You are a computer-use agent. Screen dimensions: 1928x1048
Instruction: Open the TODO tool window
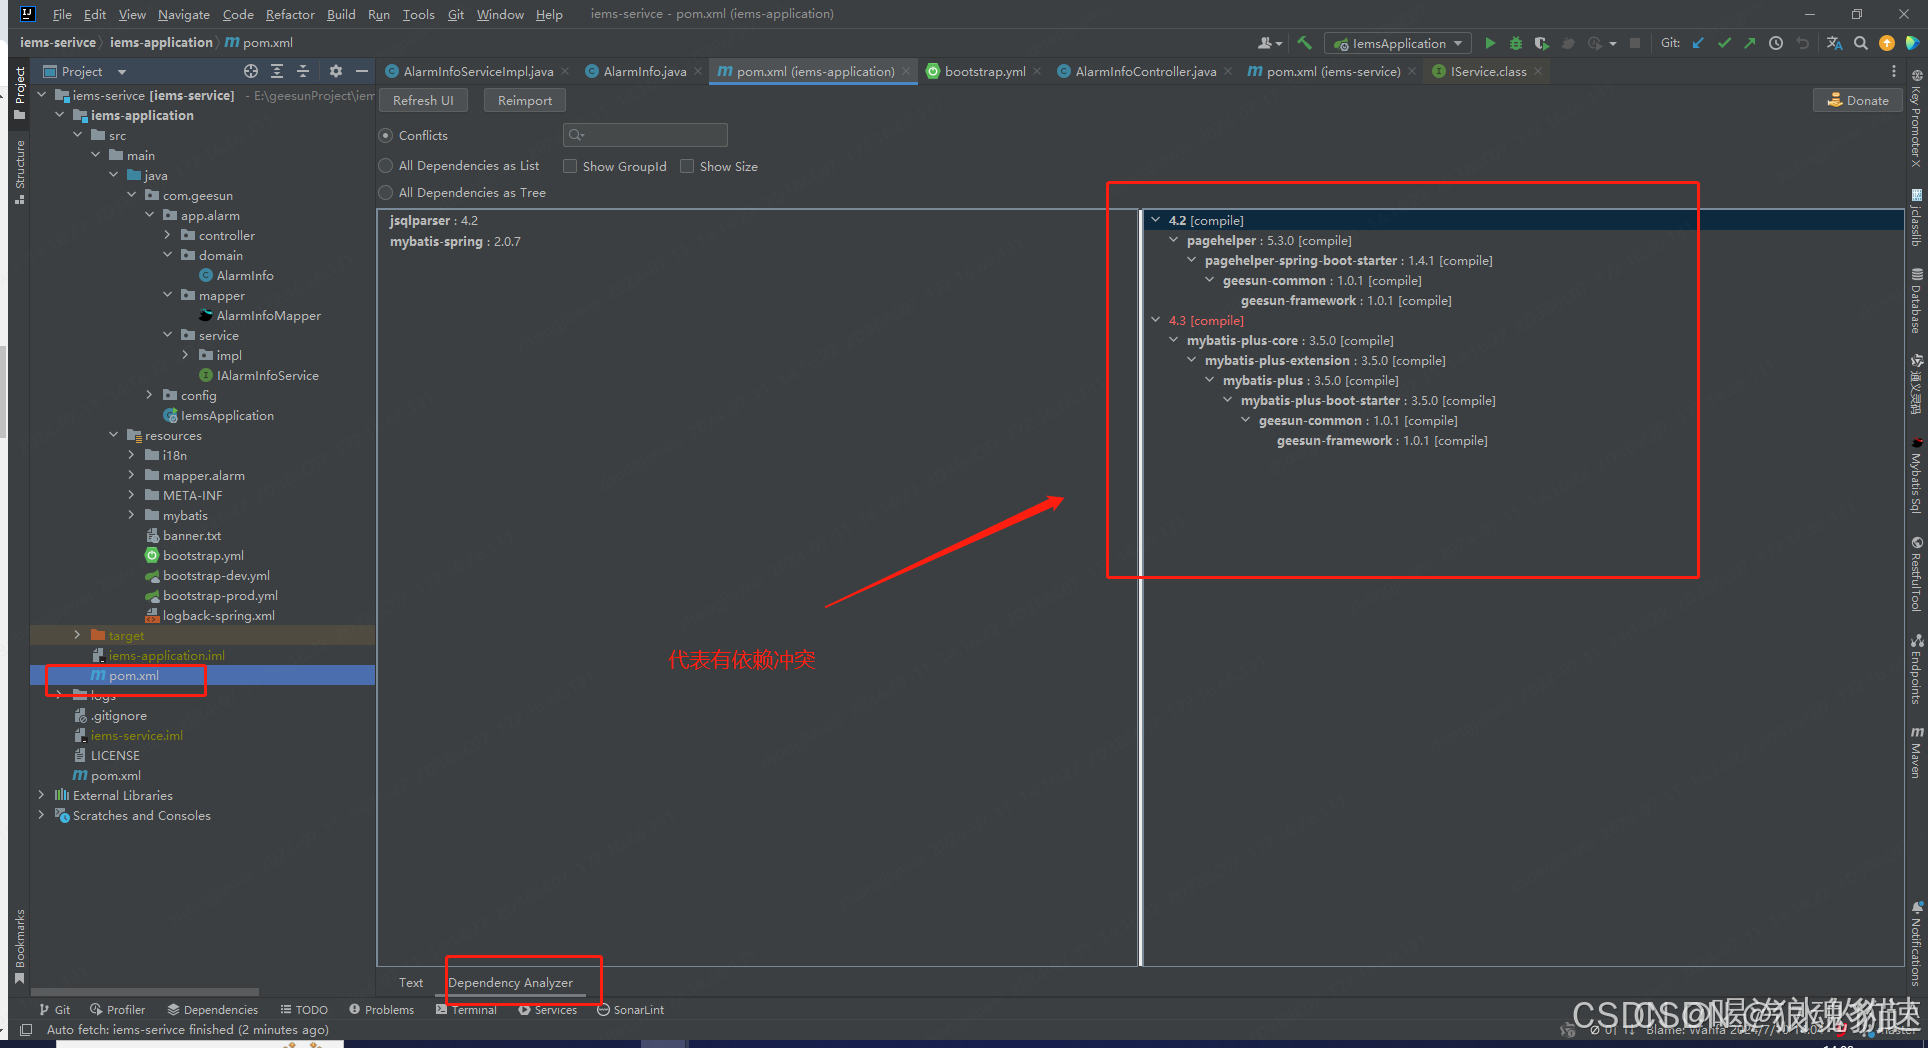coord(304,1010)
